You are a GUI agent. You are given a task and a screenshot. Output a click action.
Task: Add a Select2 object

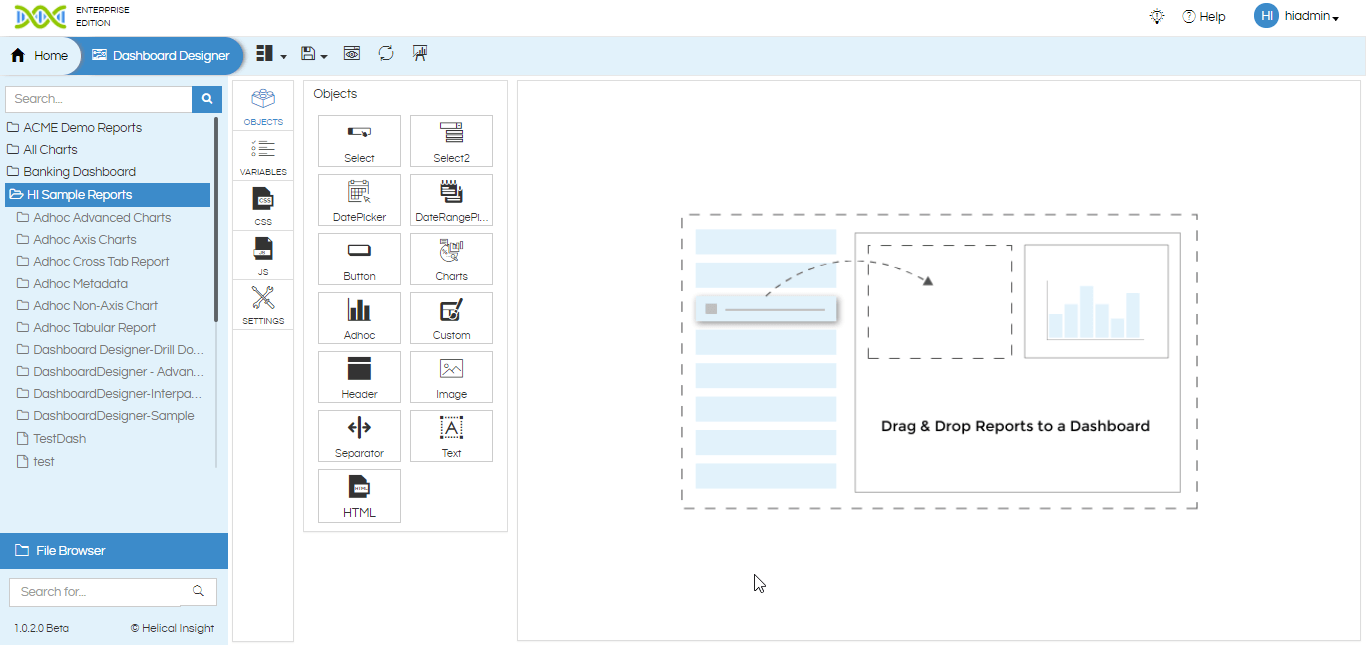click(x=451, y=141)
